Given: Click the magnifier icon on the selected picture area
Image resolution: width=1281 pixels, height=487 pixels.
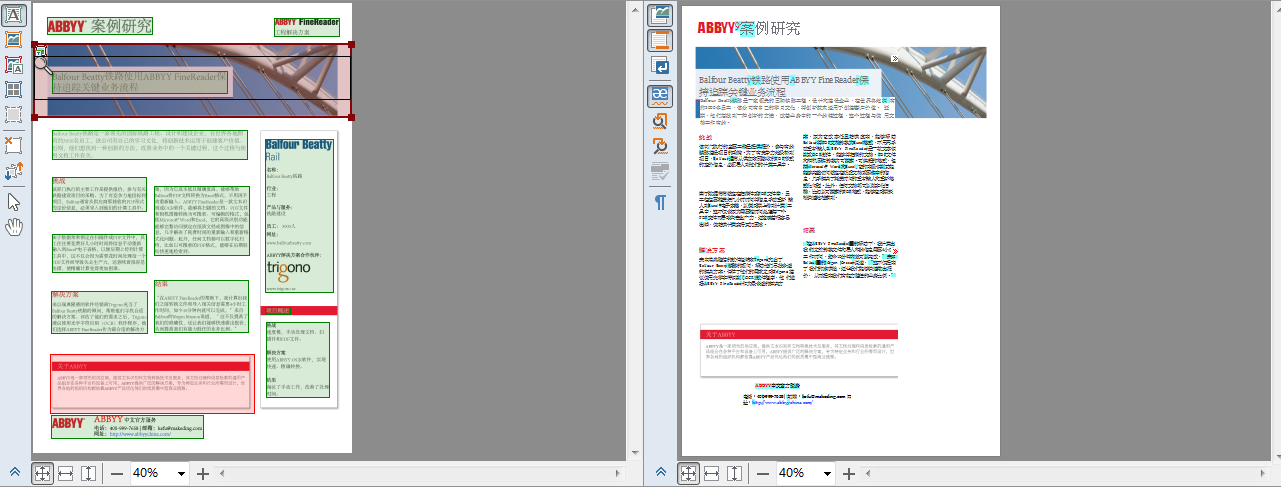Looking at the screenshot, I should [42, 64].
